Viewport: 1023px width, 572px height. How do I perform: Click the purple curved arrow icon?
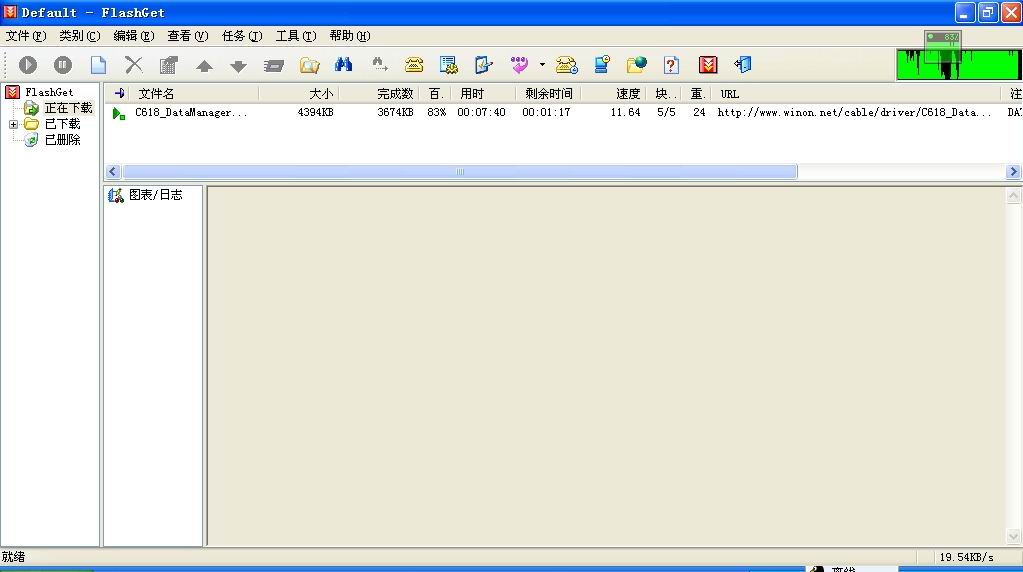coord(519,65)
